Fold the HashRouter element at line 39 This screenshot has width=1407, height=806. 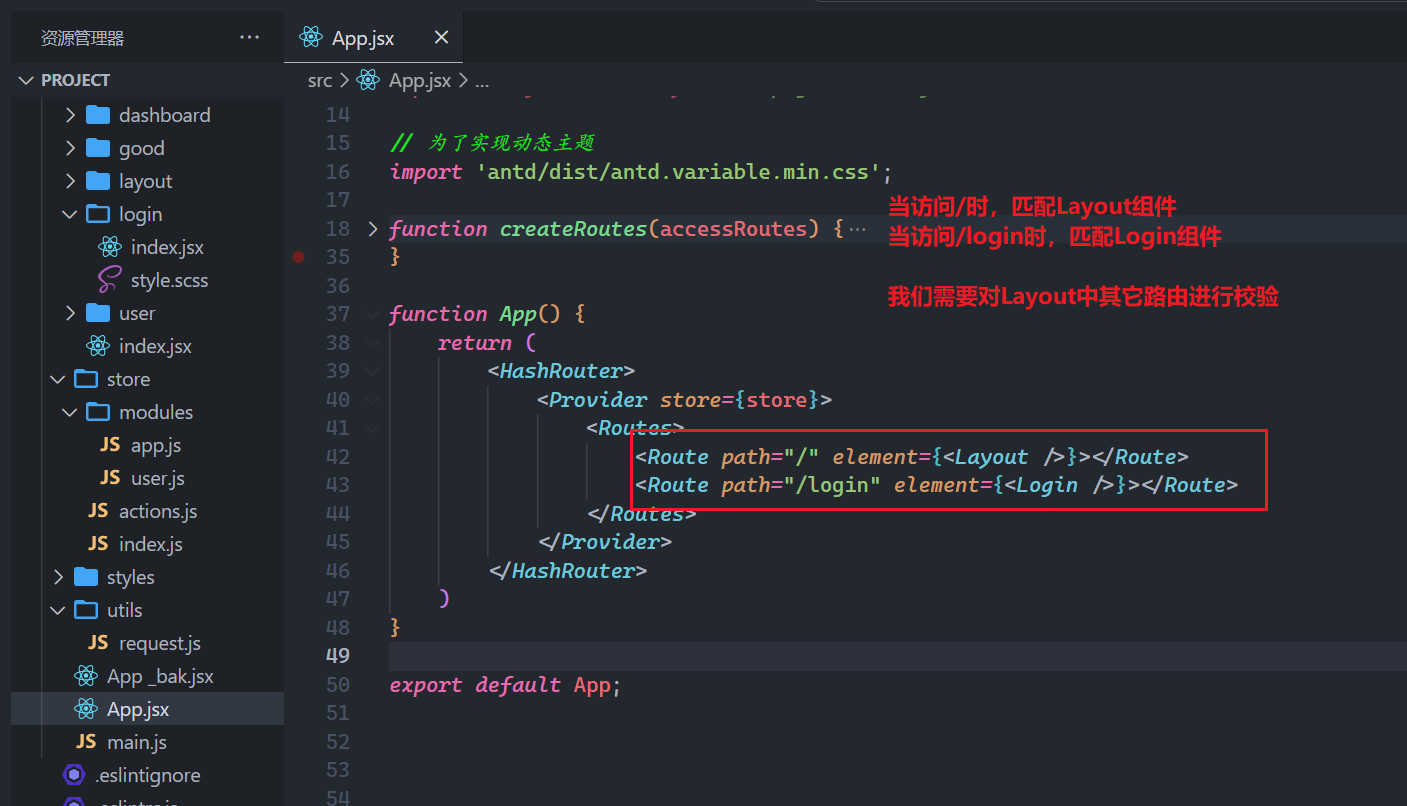(x=373, y=371)
